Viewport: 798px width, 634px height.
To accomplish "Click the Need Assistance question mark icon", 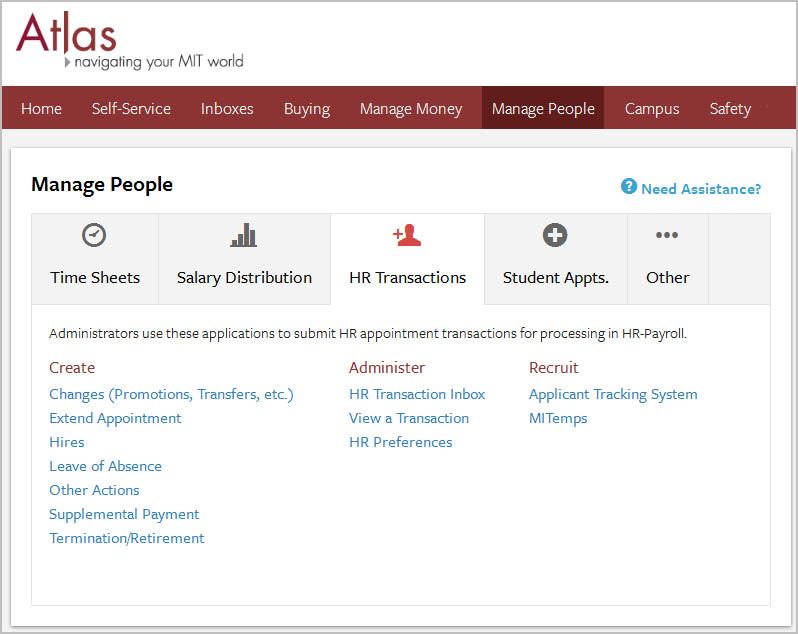I will 629,187.
